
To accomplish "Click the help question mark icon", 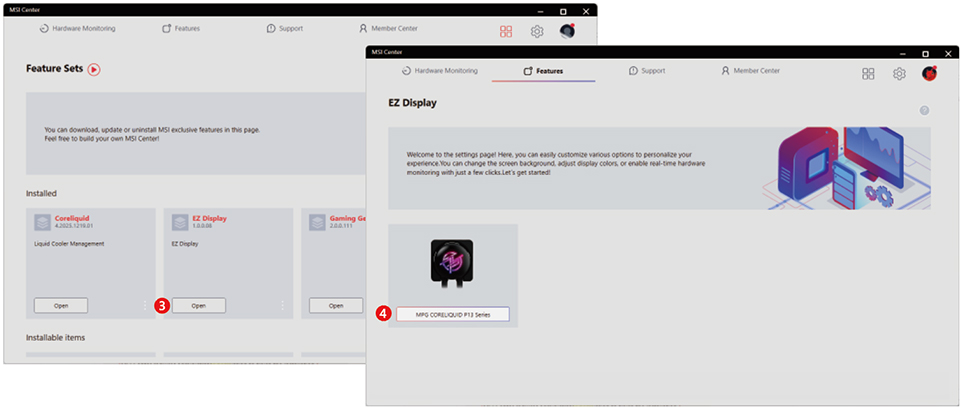I will point(924,110).
